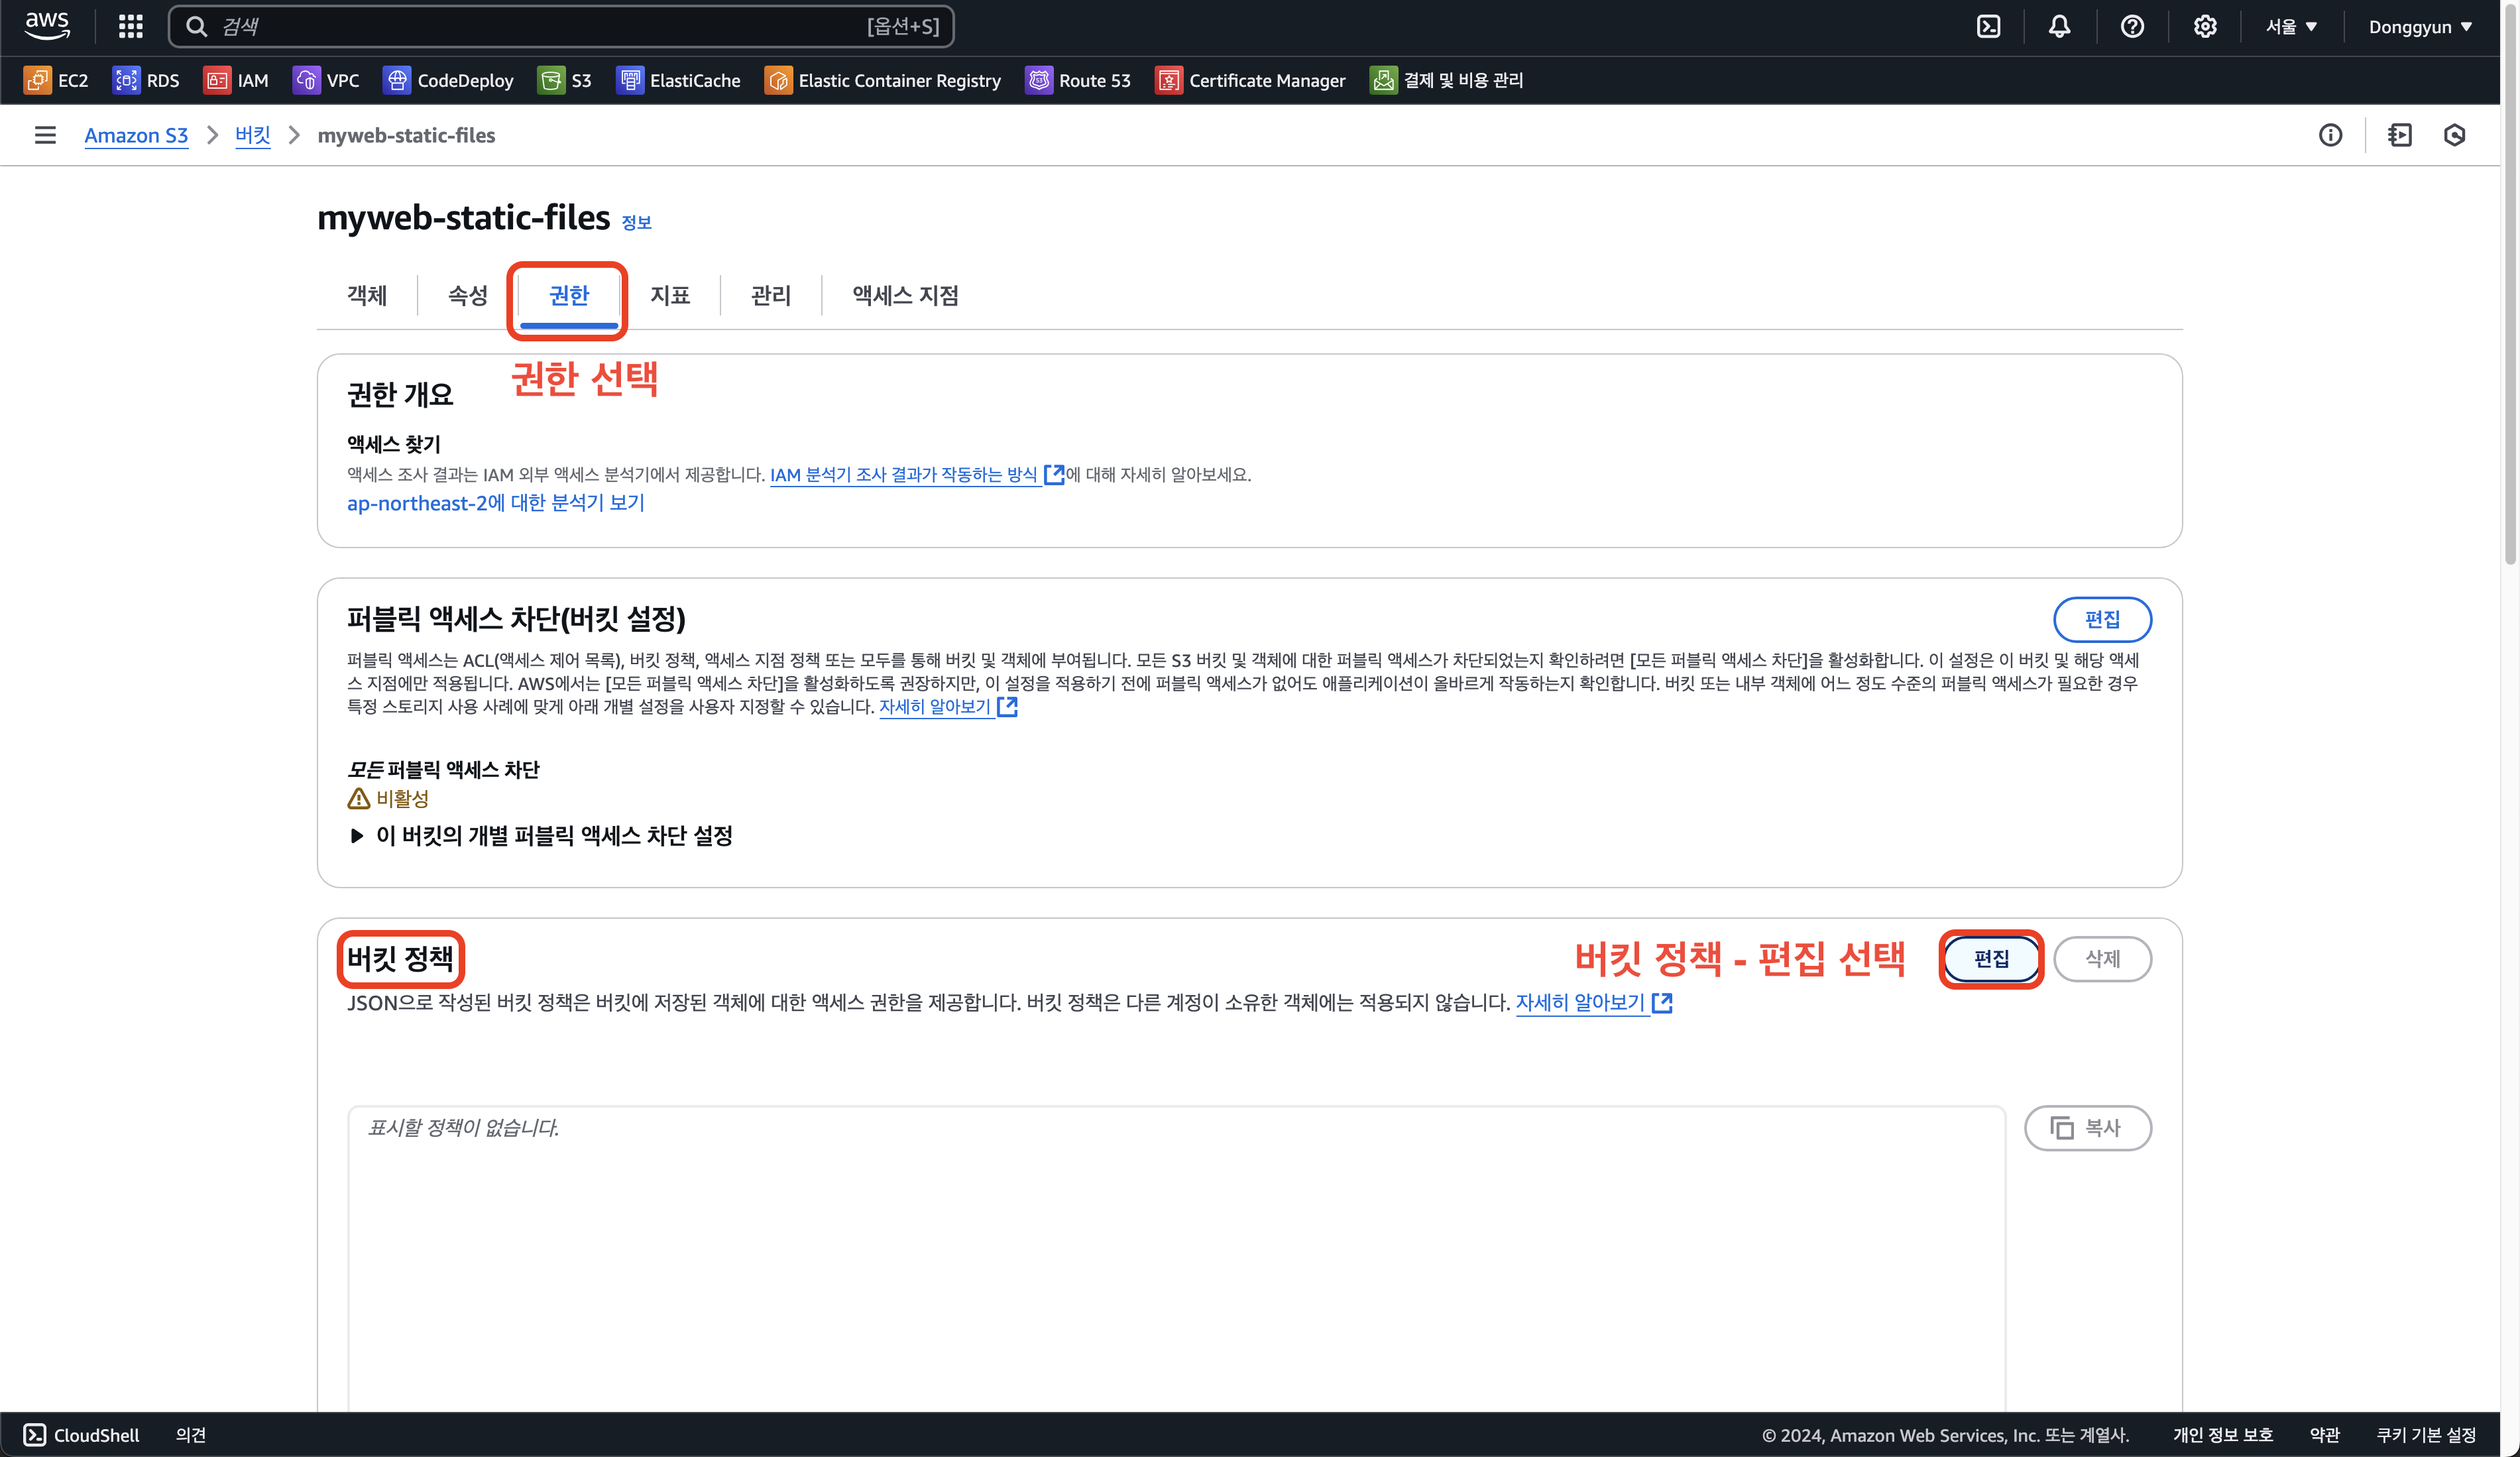Screen dimensions: 2520x1457
Task: Click the AWS logo home icon
Action: point(47,26)
